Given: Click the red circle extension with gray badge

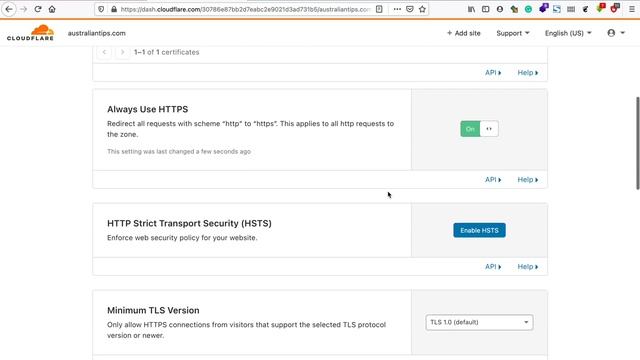Looking at the screenshot, I should tap(615, 8).
